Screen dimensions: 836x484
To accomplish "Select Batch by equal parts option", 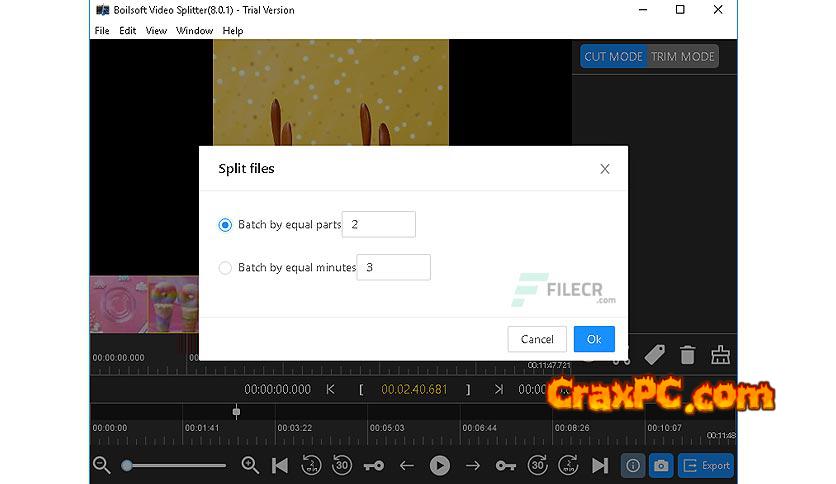I will [225, 225].
